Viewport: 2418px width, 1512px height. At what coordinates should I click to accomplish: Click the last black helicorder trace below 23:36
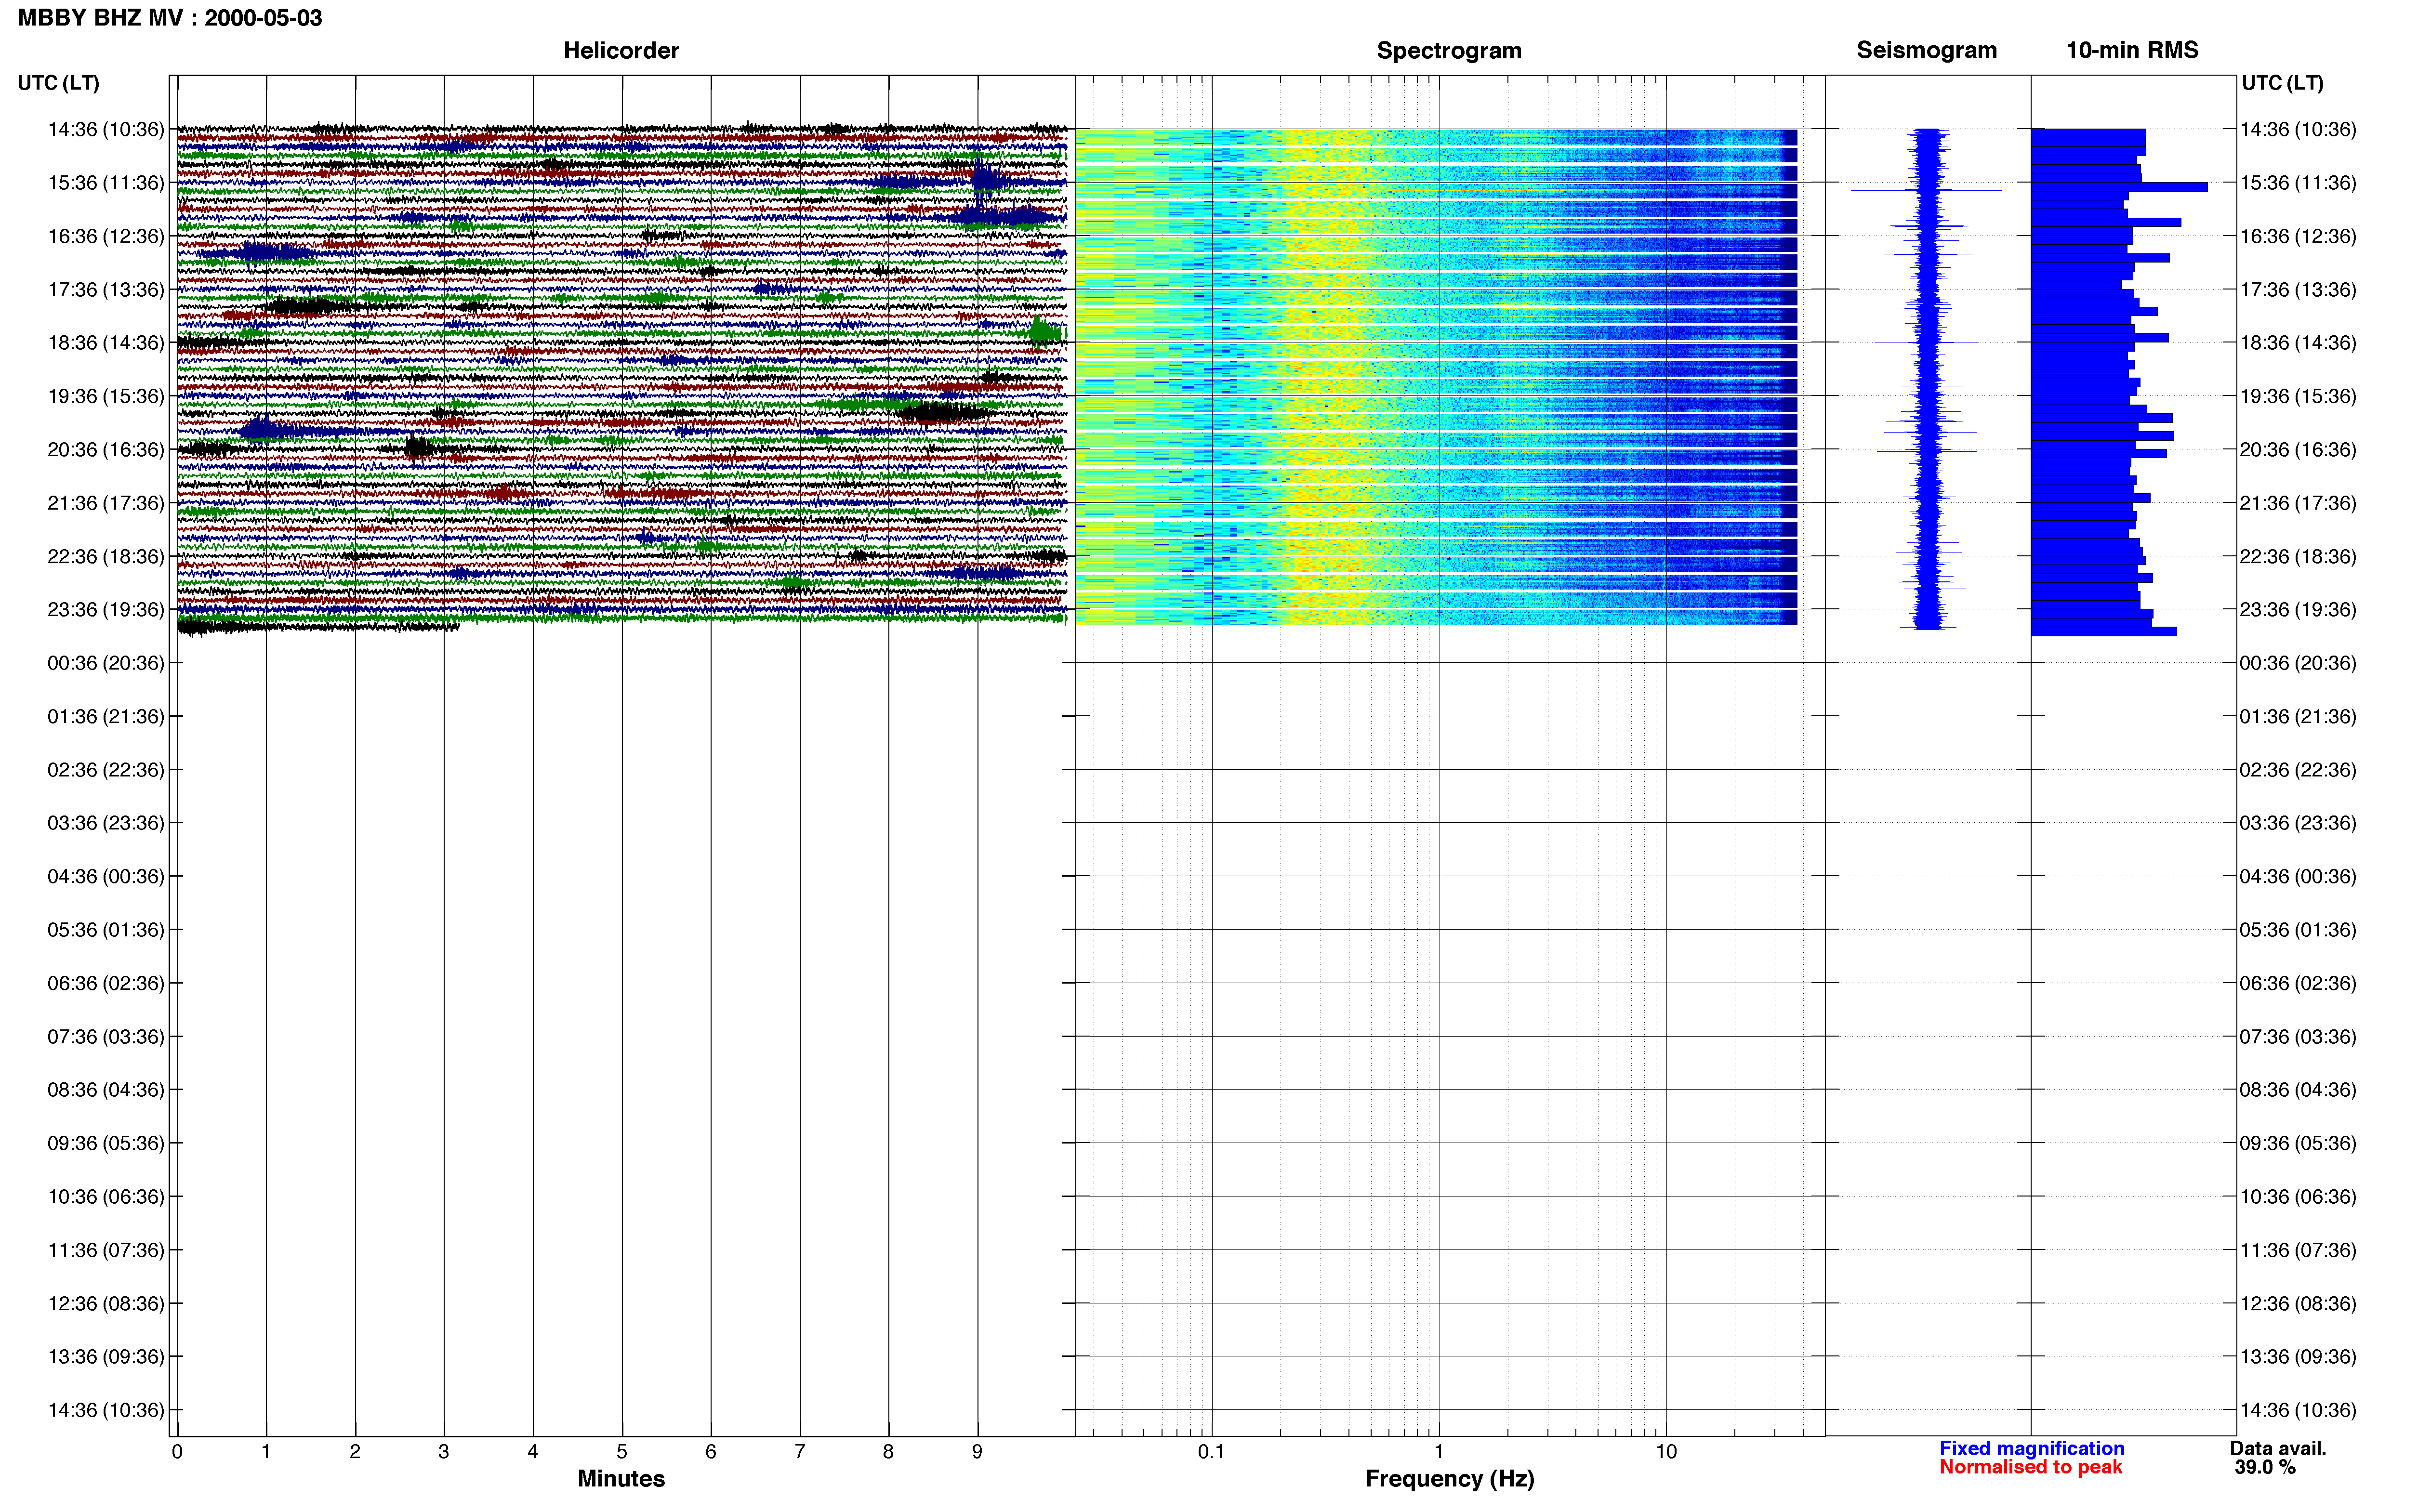(x=318, y=627)
